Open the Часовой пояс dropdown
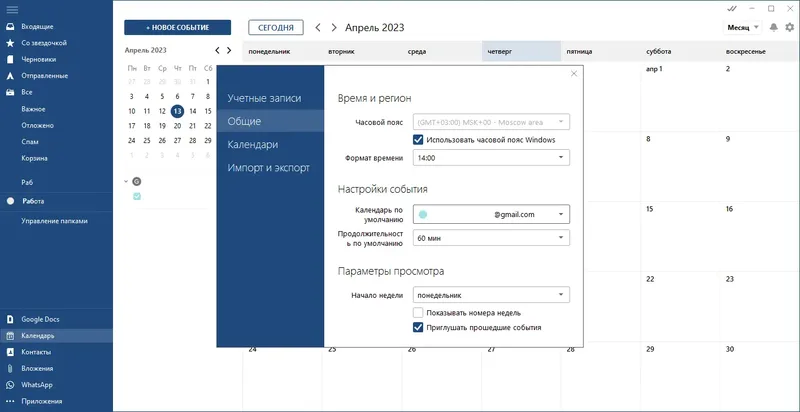Image resolution: width=800 pixels, height=412 pixels. (491, 122)
